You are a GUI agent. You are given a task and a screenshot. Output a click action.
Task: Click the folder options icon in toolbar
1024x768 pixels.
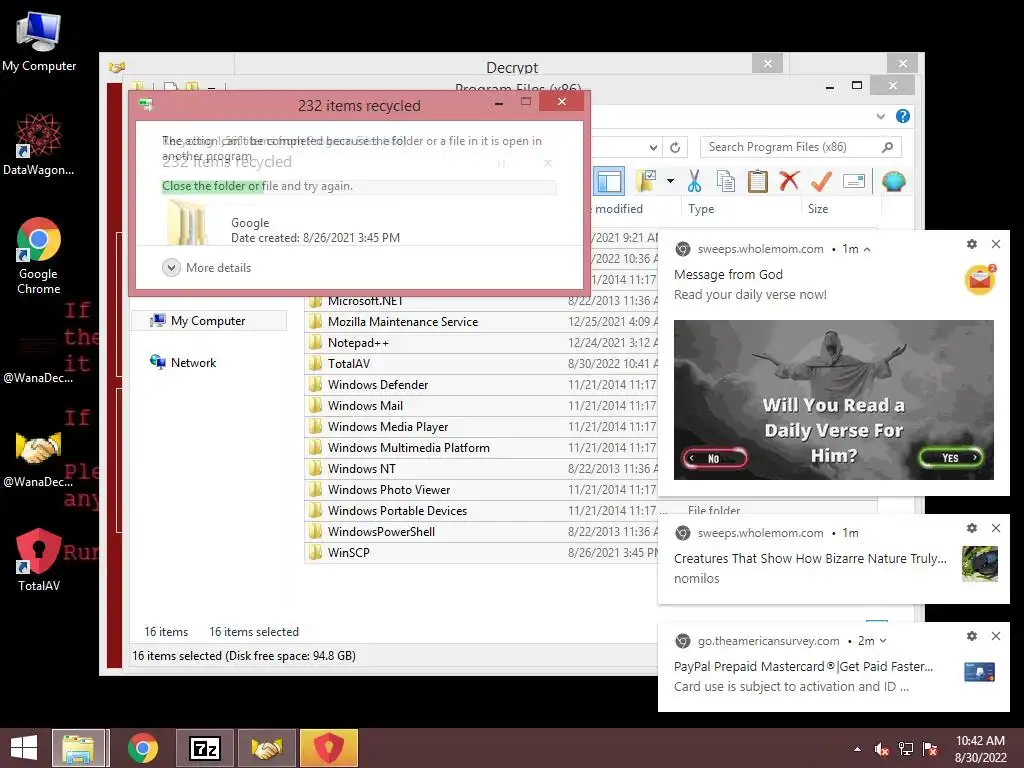[647, 181]
